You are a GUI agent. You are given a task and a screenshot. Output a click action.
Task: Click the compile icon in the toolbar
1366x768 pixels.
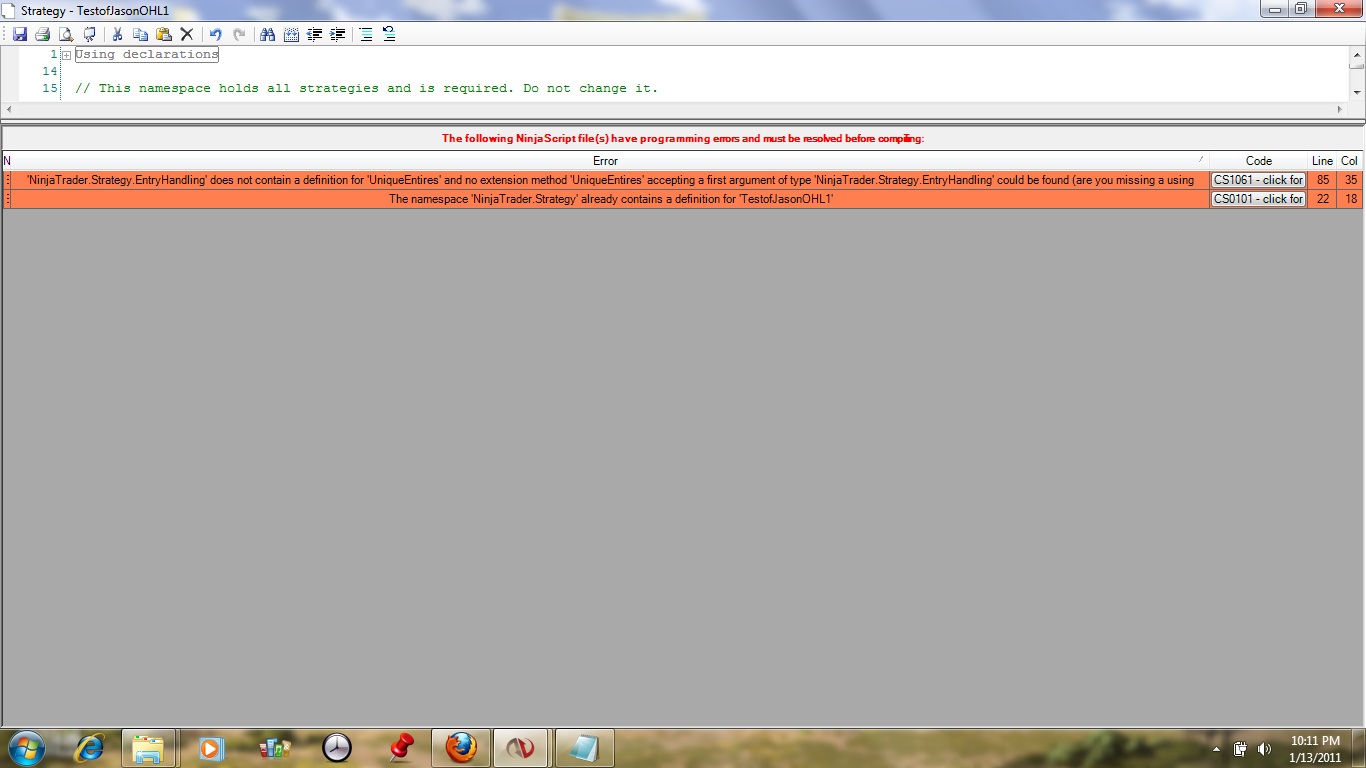tap(89, 34)
